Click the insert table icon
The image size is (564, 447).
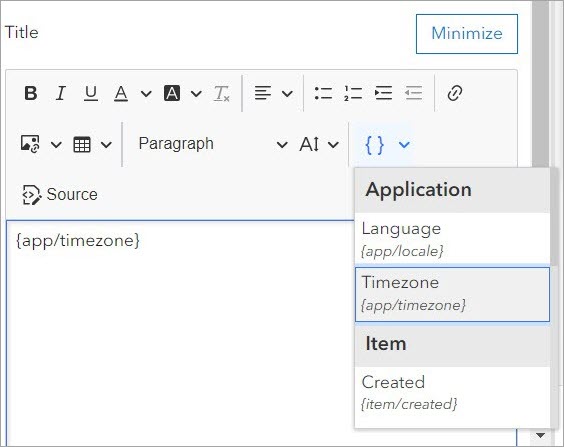82,145
